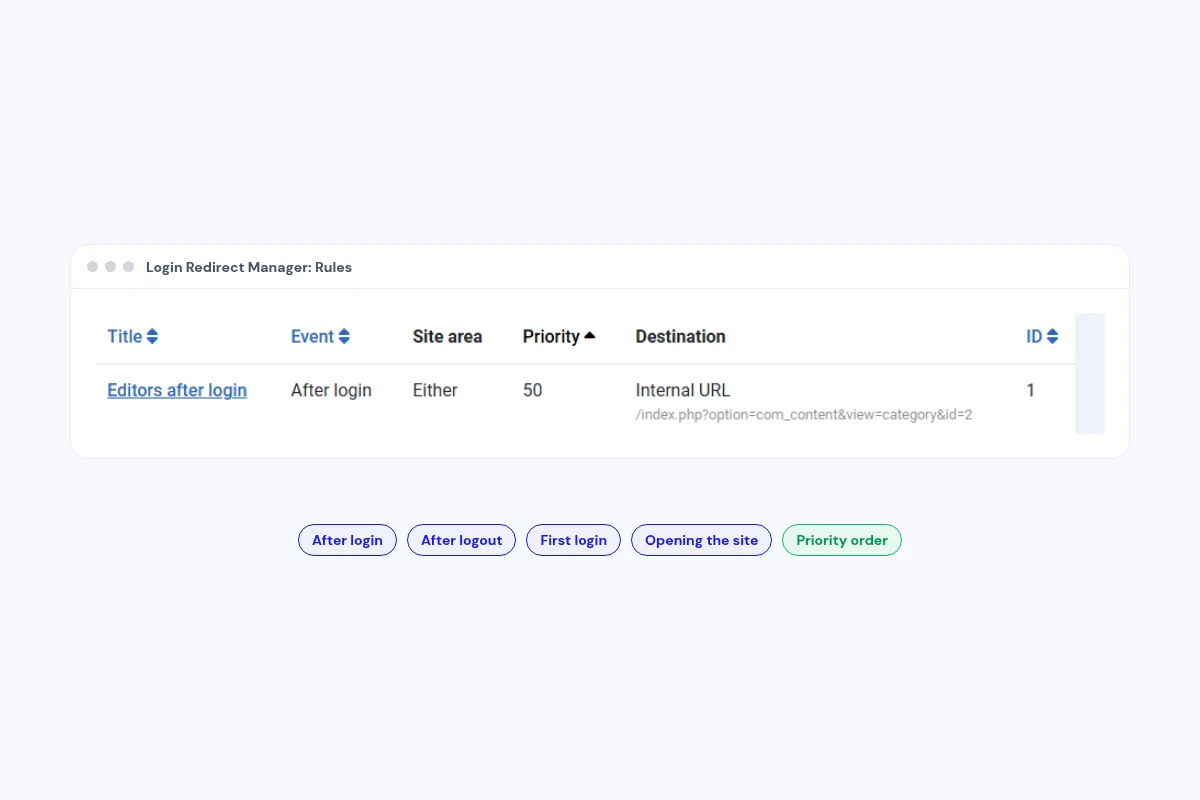
Task: Click the Priority column header text
Action: (x=551, y=337)
